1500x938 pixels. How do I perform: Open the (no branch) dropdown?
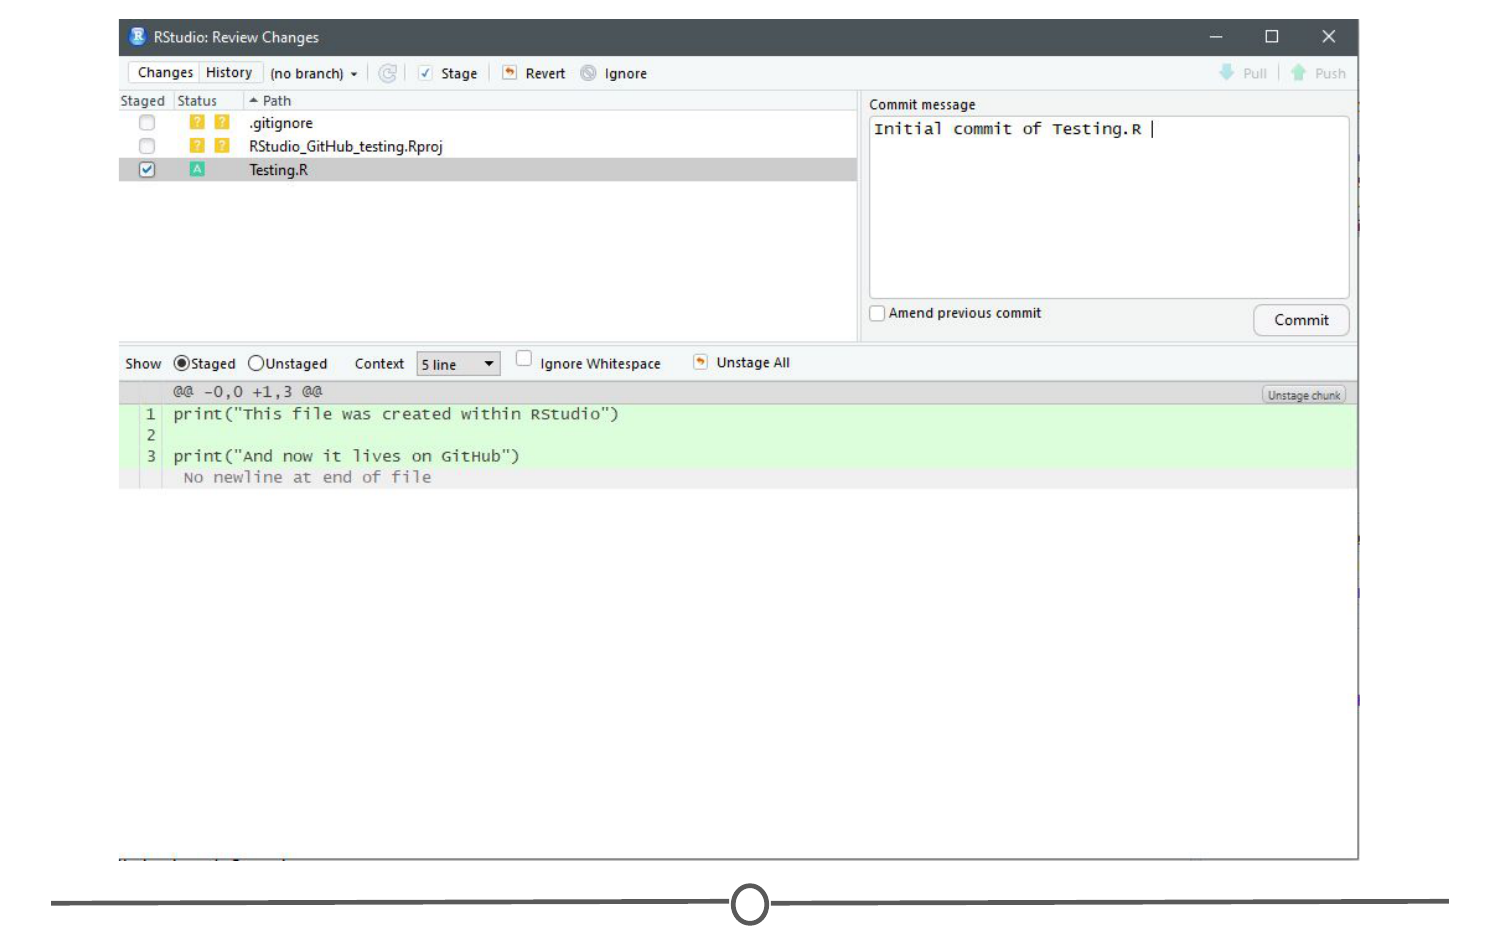[x=313, y=74]
